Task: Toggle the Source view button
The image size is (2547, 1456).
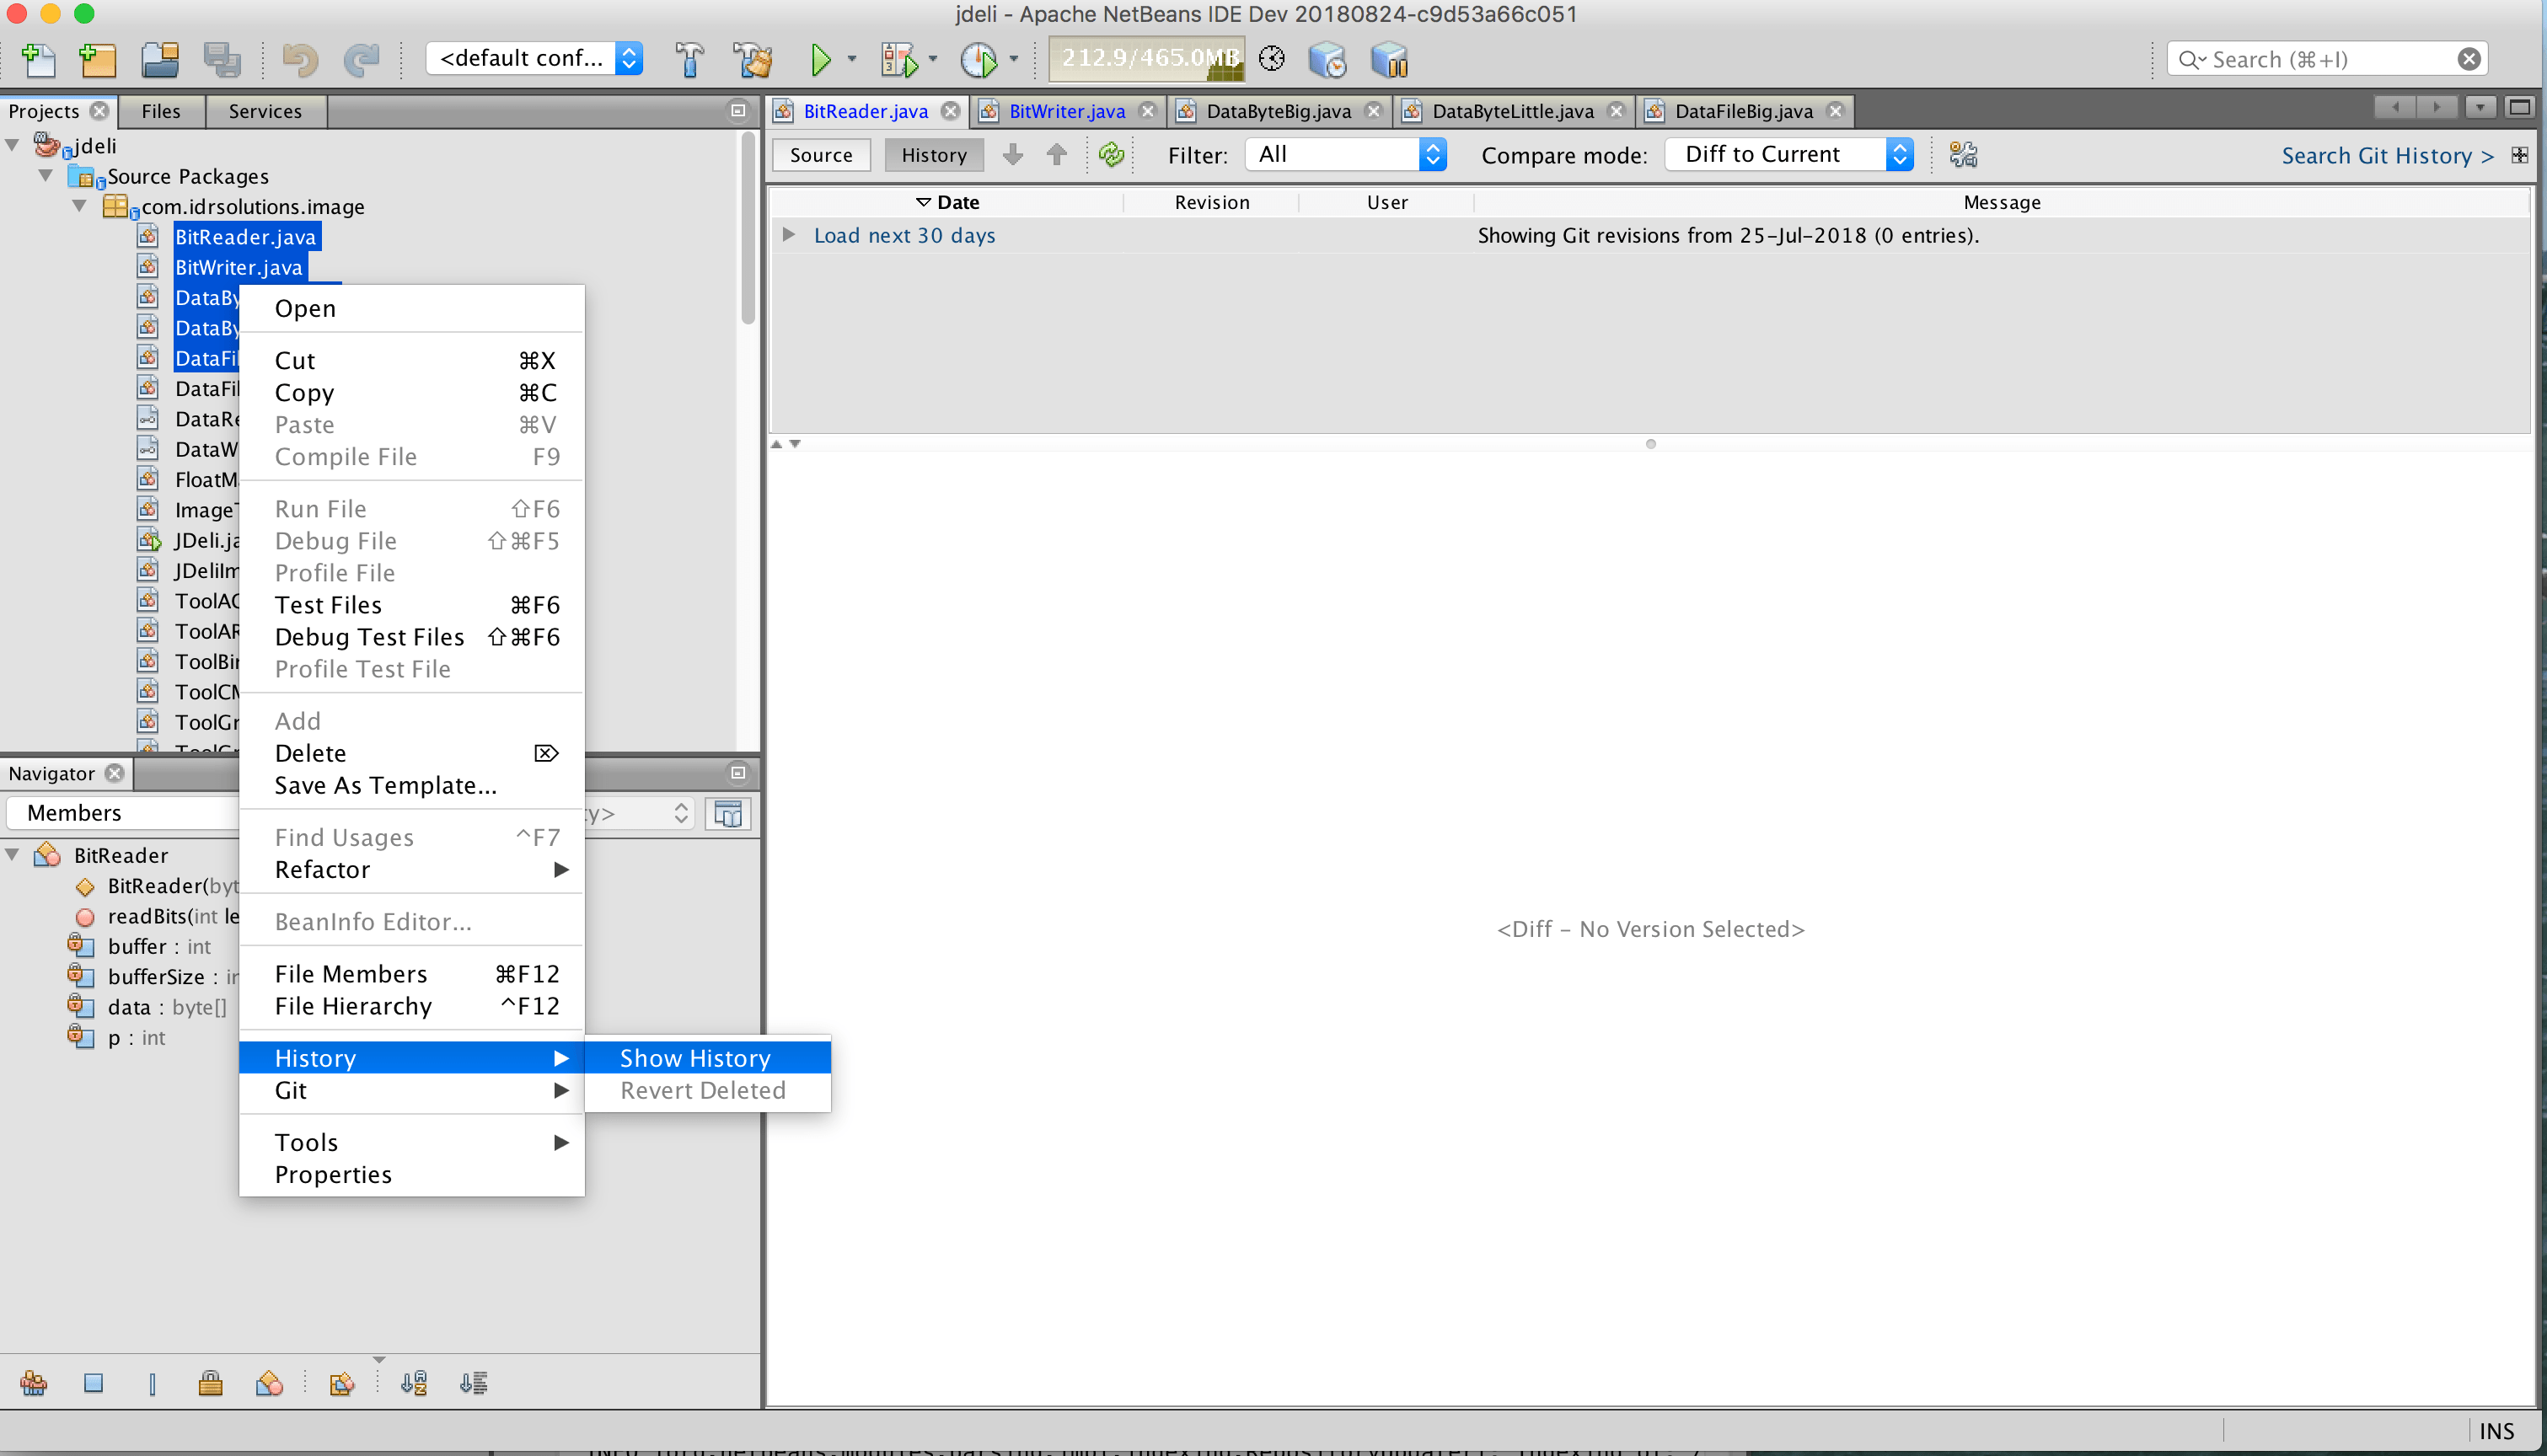Action: [820, 155]
